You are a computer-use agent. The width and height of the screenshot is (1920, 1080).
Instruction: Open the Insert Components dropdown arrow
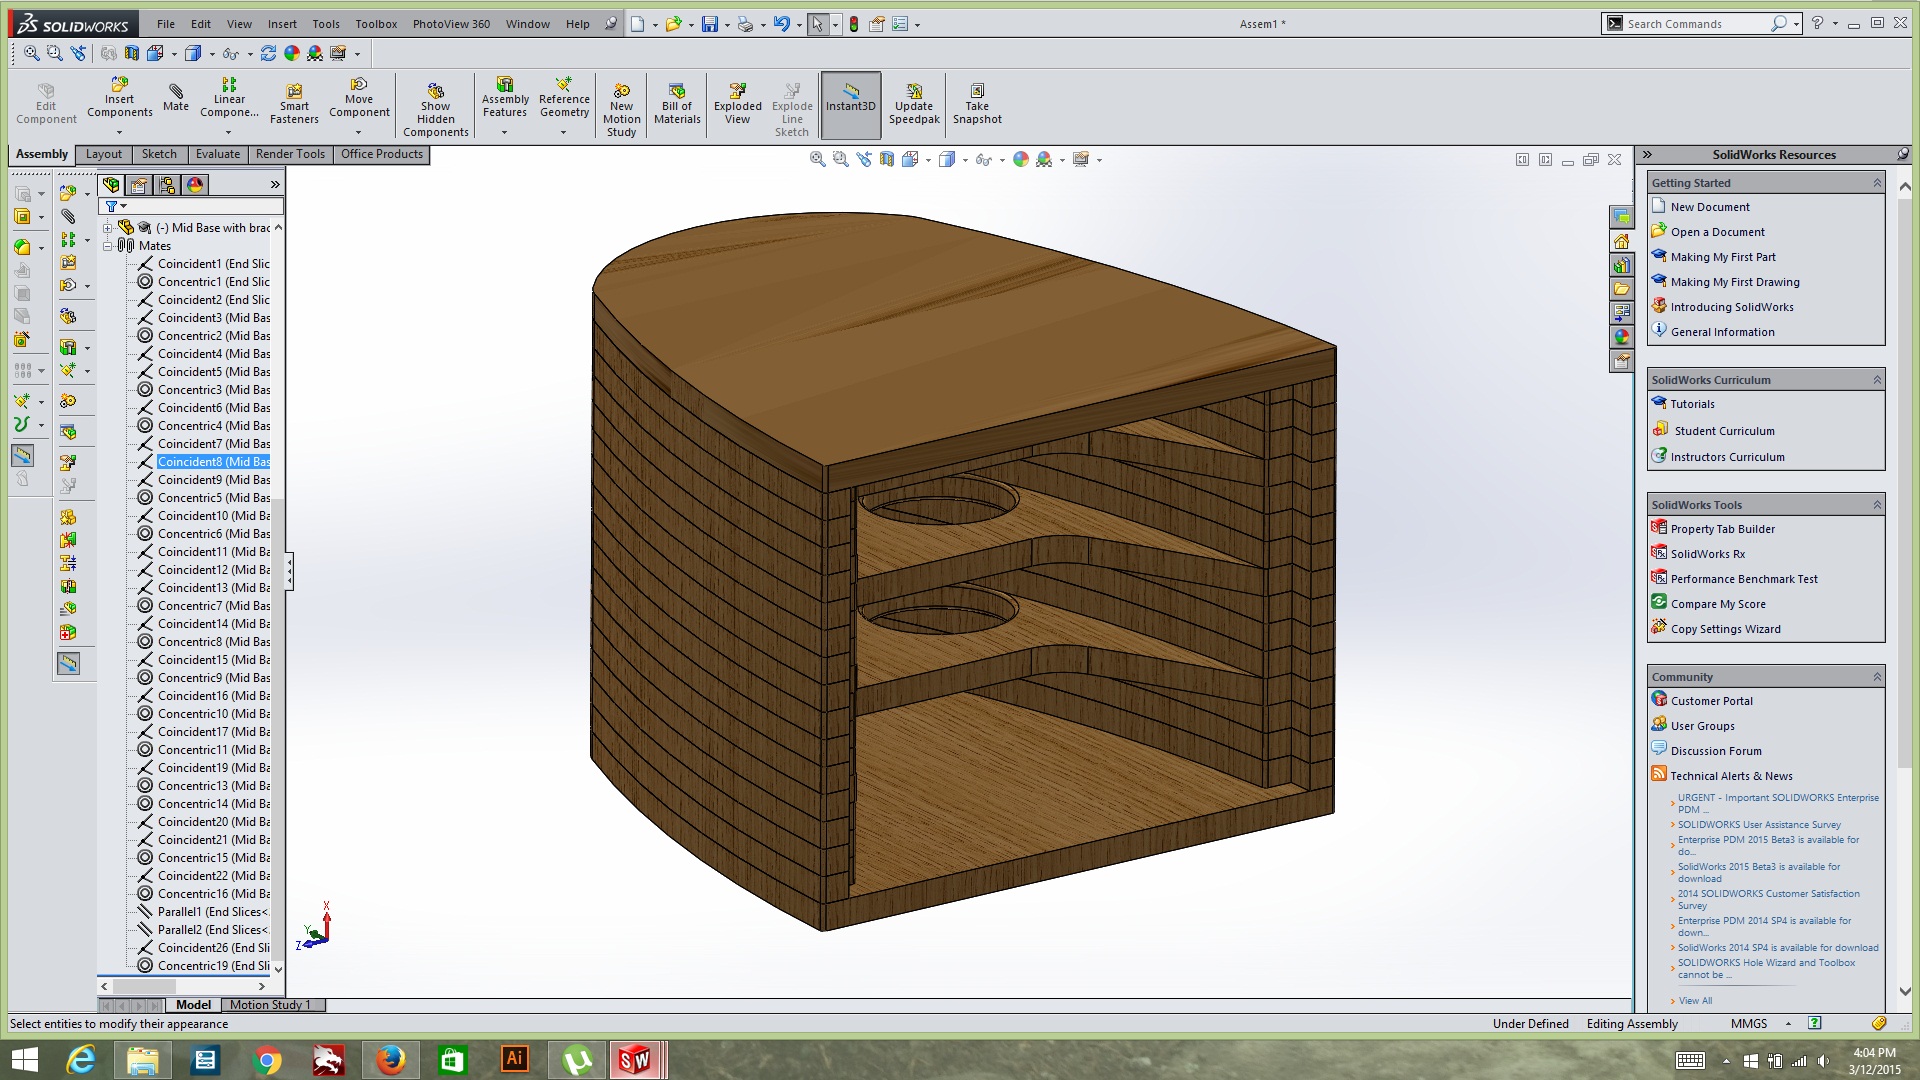pyautogui.click(x=119, y=132)
